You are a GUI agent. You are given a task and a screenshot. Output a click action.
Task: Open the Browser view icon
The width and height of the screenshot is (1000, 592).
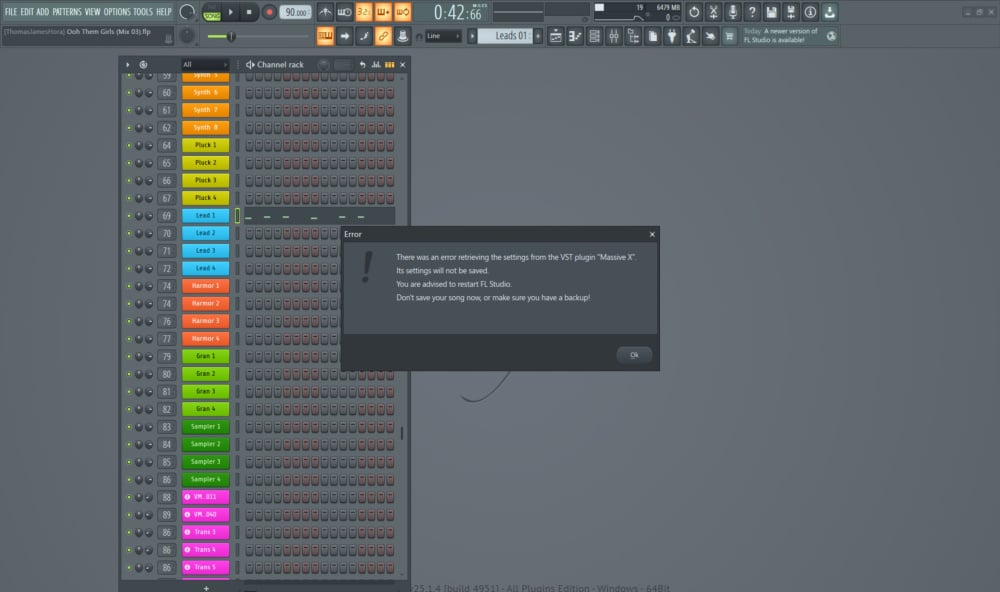pyautogui.click(x=633, y=36)
